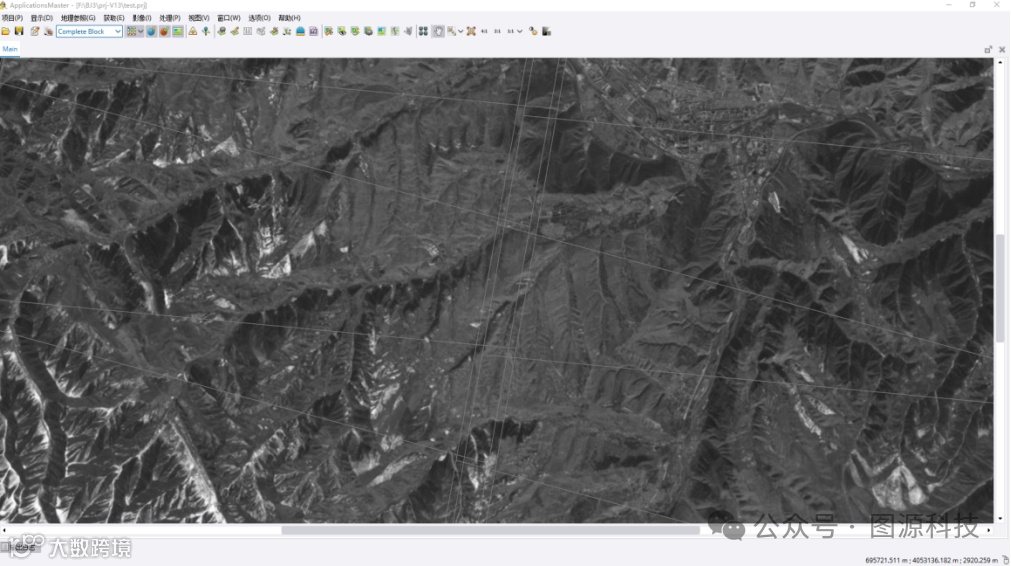This screenshot has width=1011, height=566.
Task: Click the vertical scrollbar up arrow
Action: (x=1000, y=63)
